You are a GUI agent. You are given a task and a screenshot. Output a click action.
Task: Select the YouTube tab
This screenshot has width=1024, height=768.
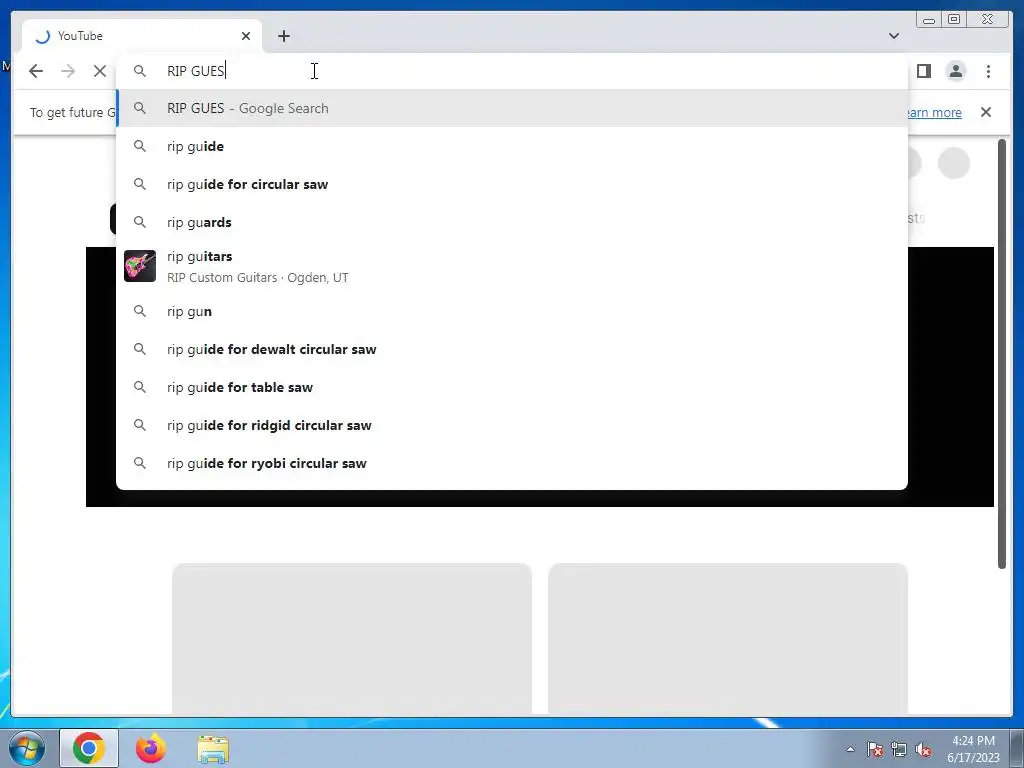coord(142,36)
